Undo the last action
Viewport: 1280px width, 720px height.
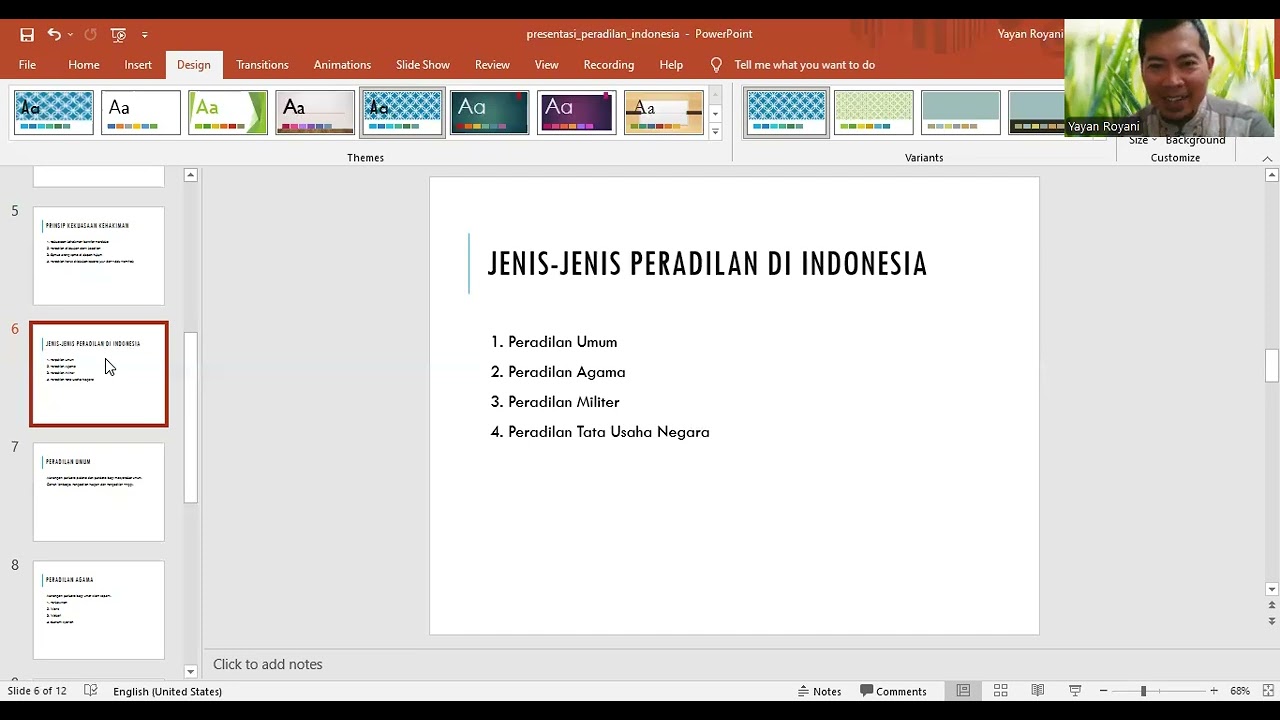coord(54,34)
